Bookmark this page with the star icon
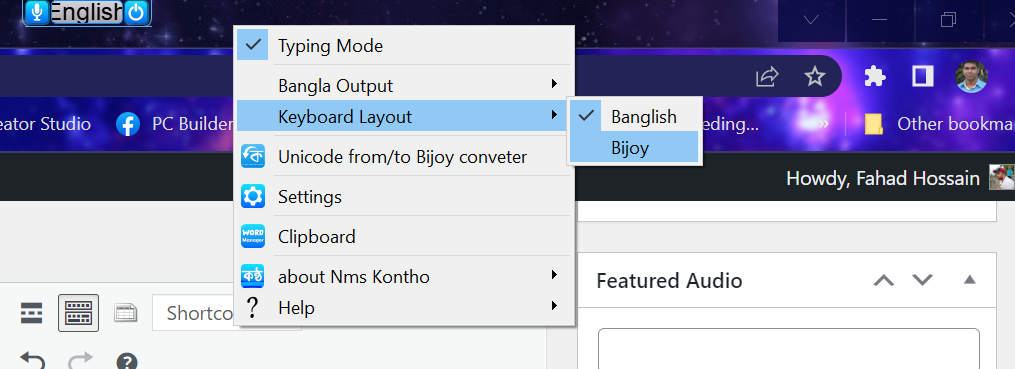Screen dimensions: 1015x369 [x=814, y=77]
